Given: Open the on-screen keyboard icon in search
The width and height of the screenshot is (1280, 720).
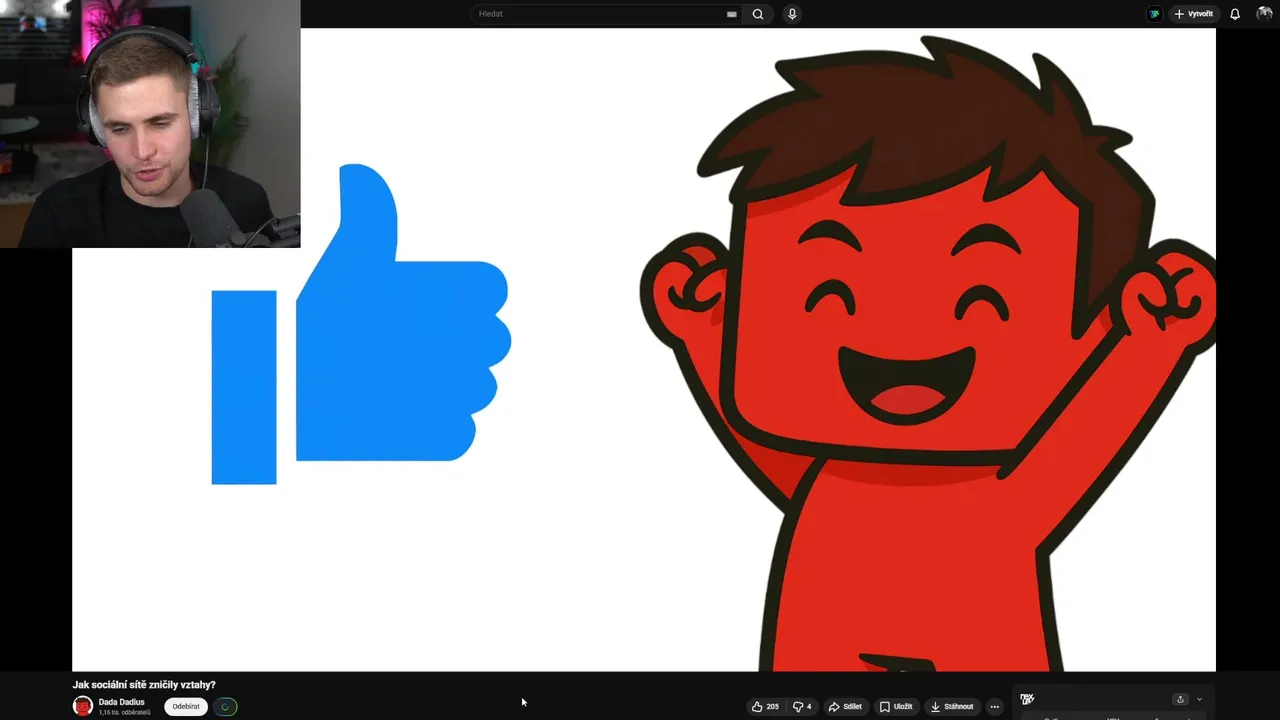Looking at the screenshot, I should (731, 14).
